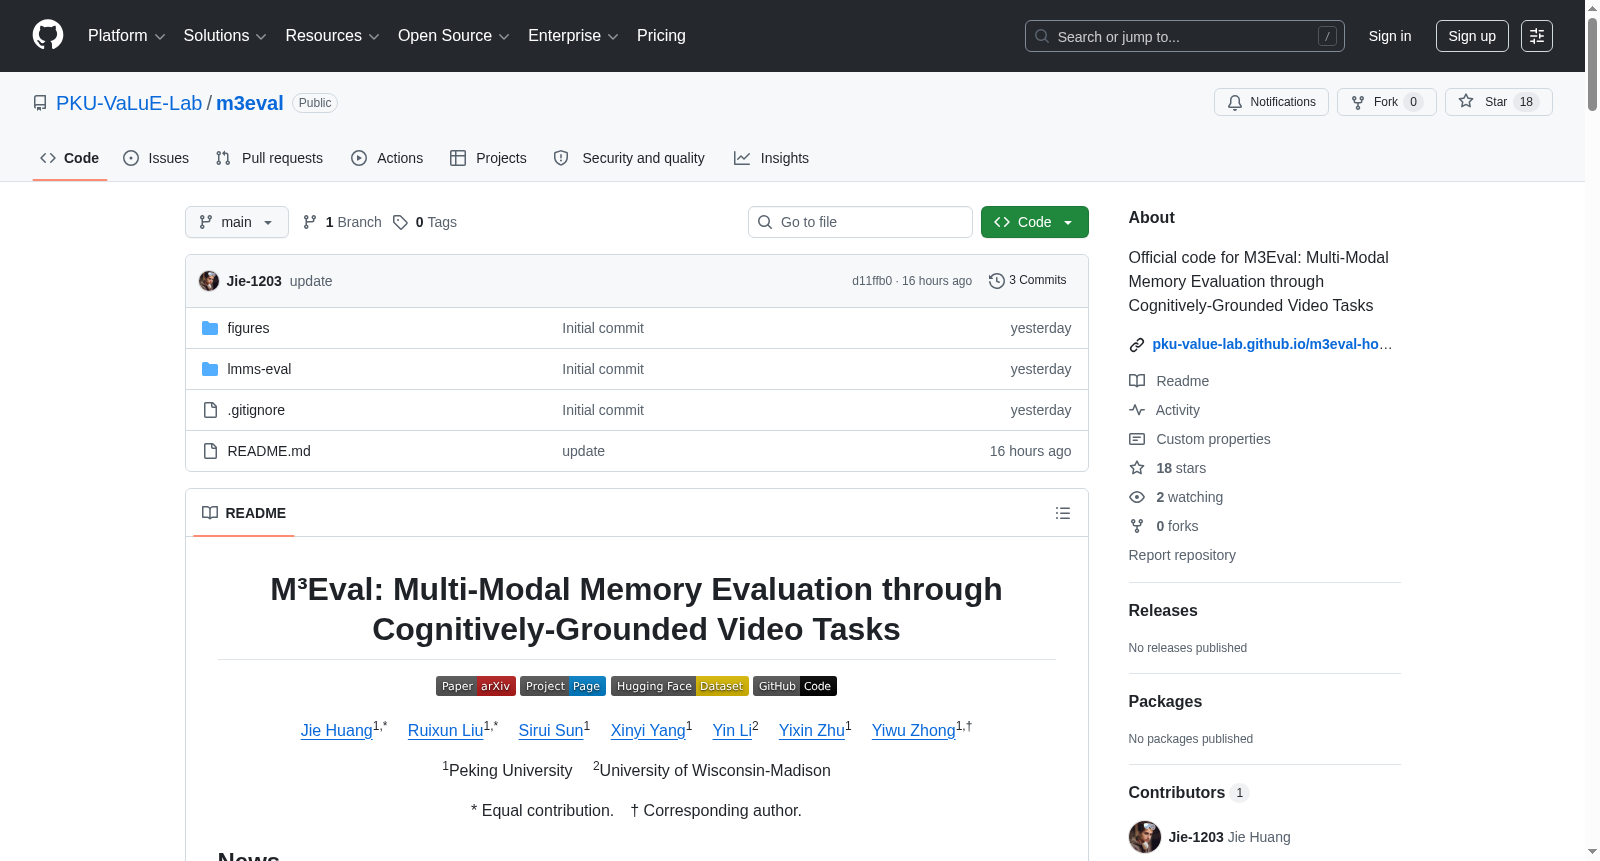This screenshot has width=1600, height=861.
Task: Click the lmms-eval folder icon
Action: pos(210,369)
